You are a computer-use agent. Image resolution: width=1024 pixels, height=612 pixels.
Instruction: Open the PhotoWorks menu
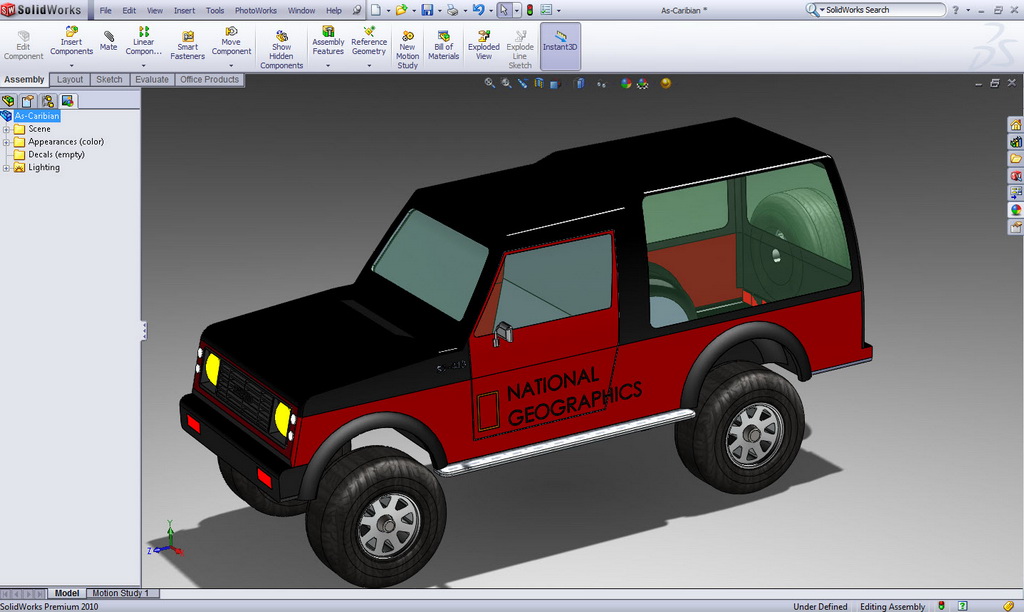tap(256, 10)
